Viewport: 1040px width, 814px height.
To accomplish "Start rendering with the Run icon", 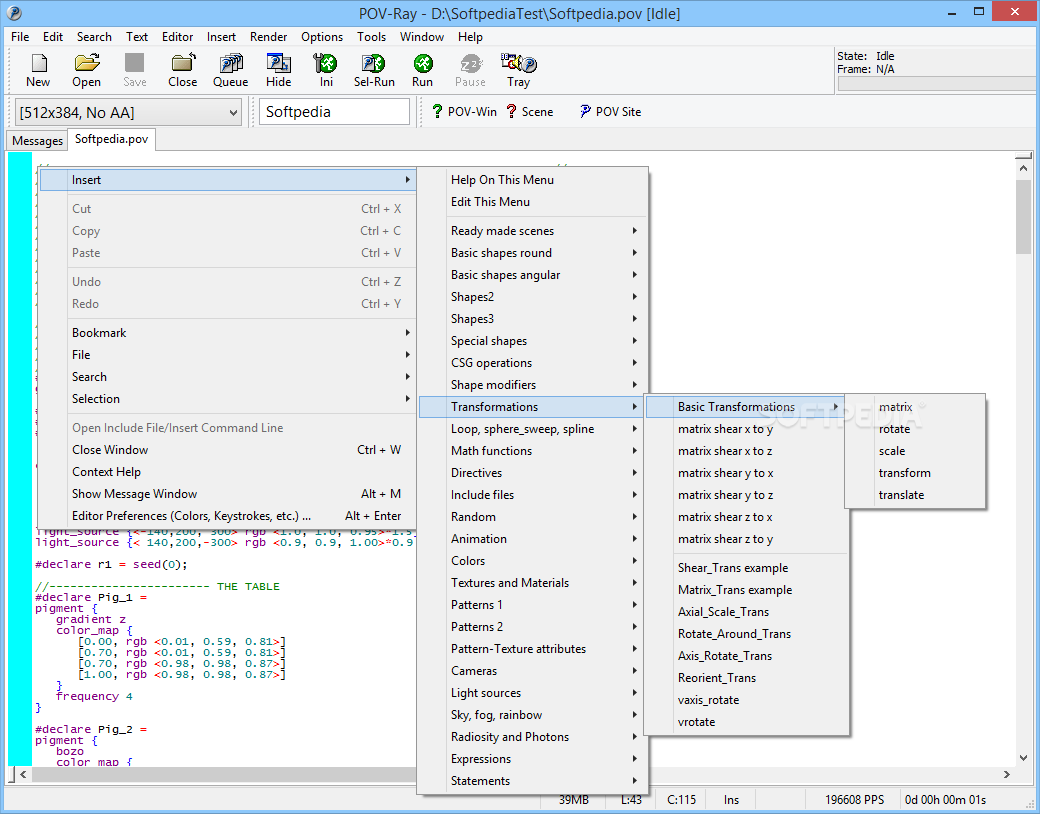I will click(422, 70).
